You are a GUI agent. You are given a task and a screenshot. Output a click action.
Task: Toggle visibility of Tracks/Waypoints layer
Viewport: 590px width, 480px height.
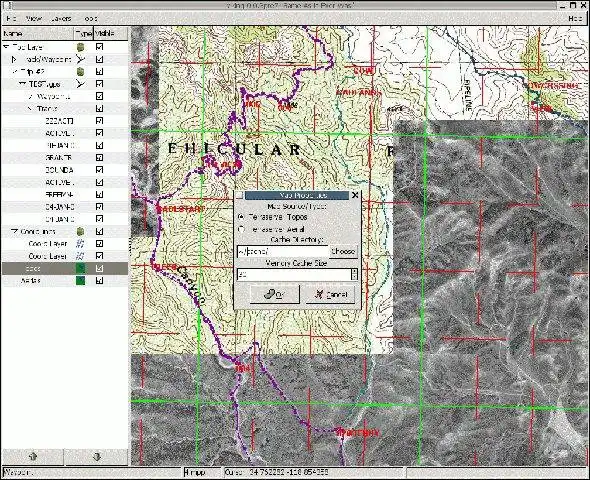99,59
